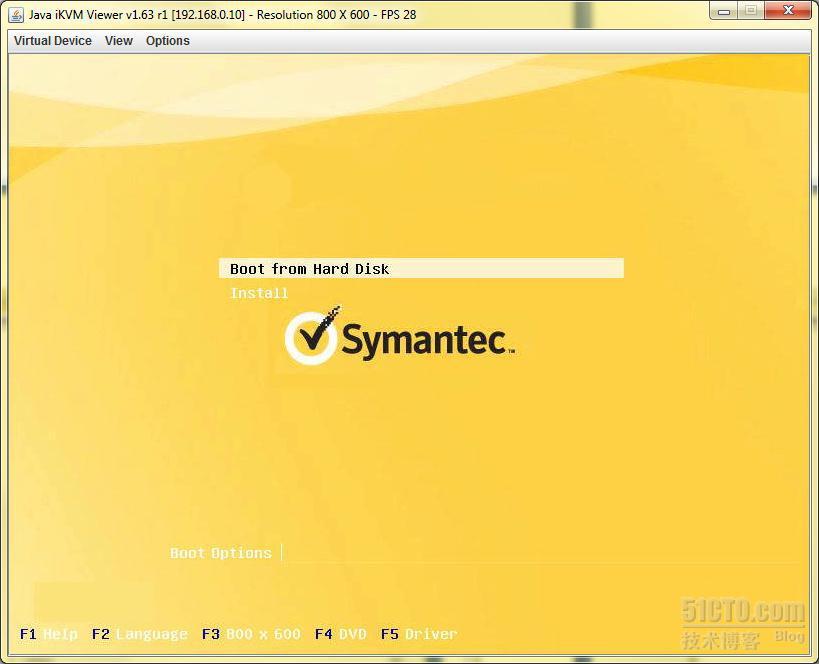Select F5 Driver option
This screenshot has width=819, height=664.
pyautogui.click(x=419, y=634)
